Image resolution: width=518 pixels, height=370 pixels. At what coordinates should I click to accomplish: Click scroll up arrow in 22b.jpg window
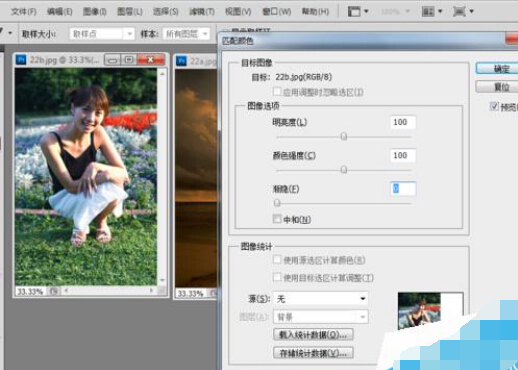(x=162, y=73)
